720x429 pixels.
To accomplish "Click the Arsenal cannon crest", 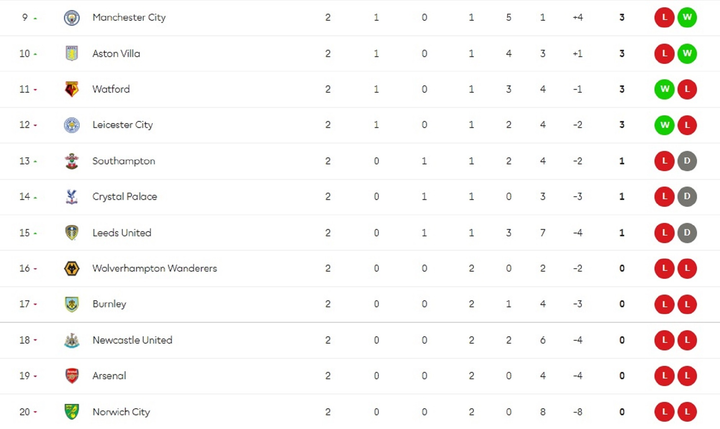I will (72, 376).
